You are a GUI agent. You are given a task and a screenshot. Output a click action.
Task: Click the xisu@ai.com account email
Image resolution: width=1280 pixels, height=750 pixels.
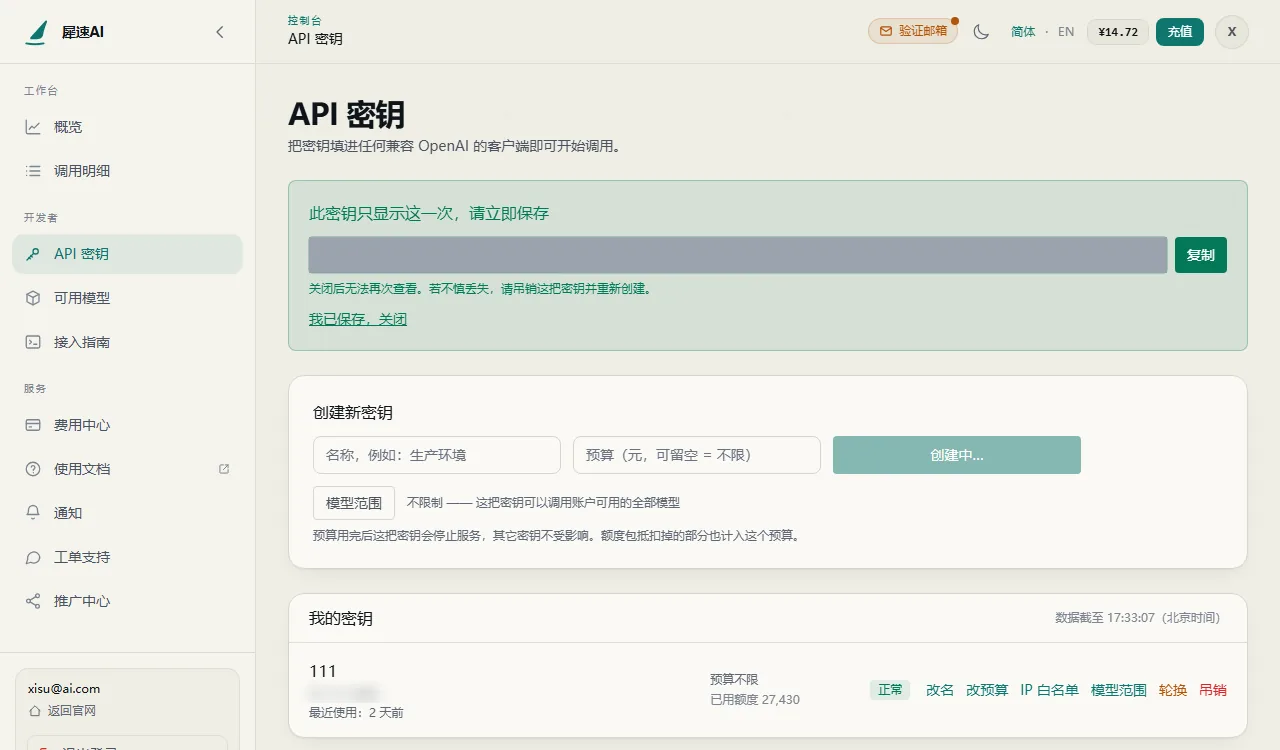pyautogui.click(x=64, y=689)
